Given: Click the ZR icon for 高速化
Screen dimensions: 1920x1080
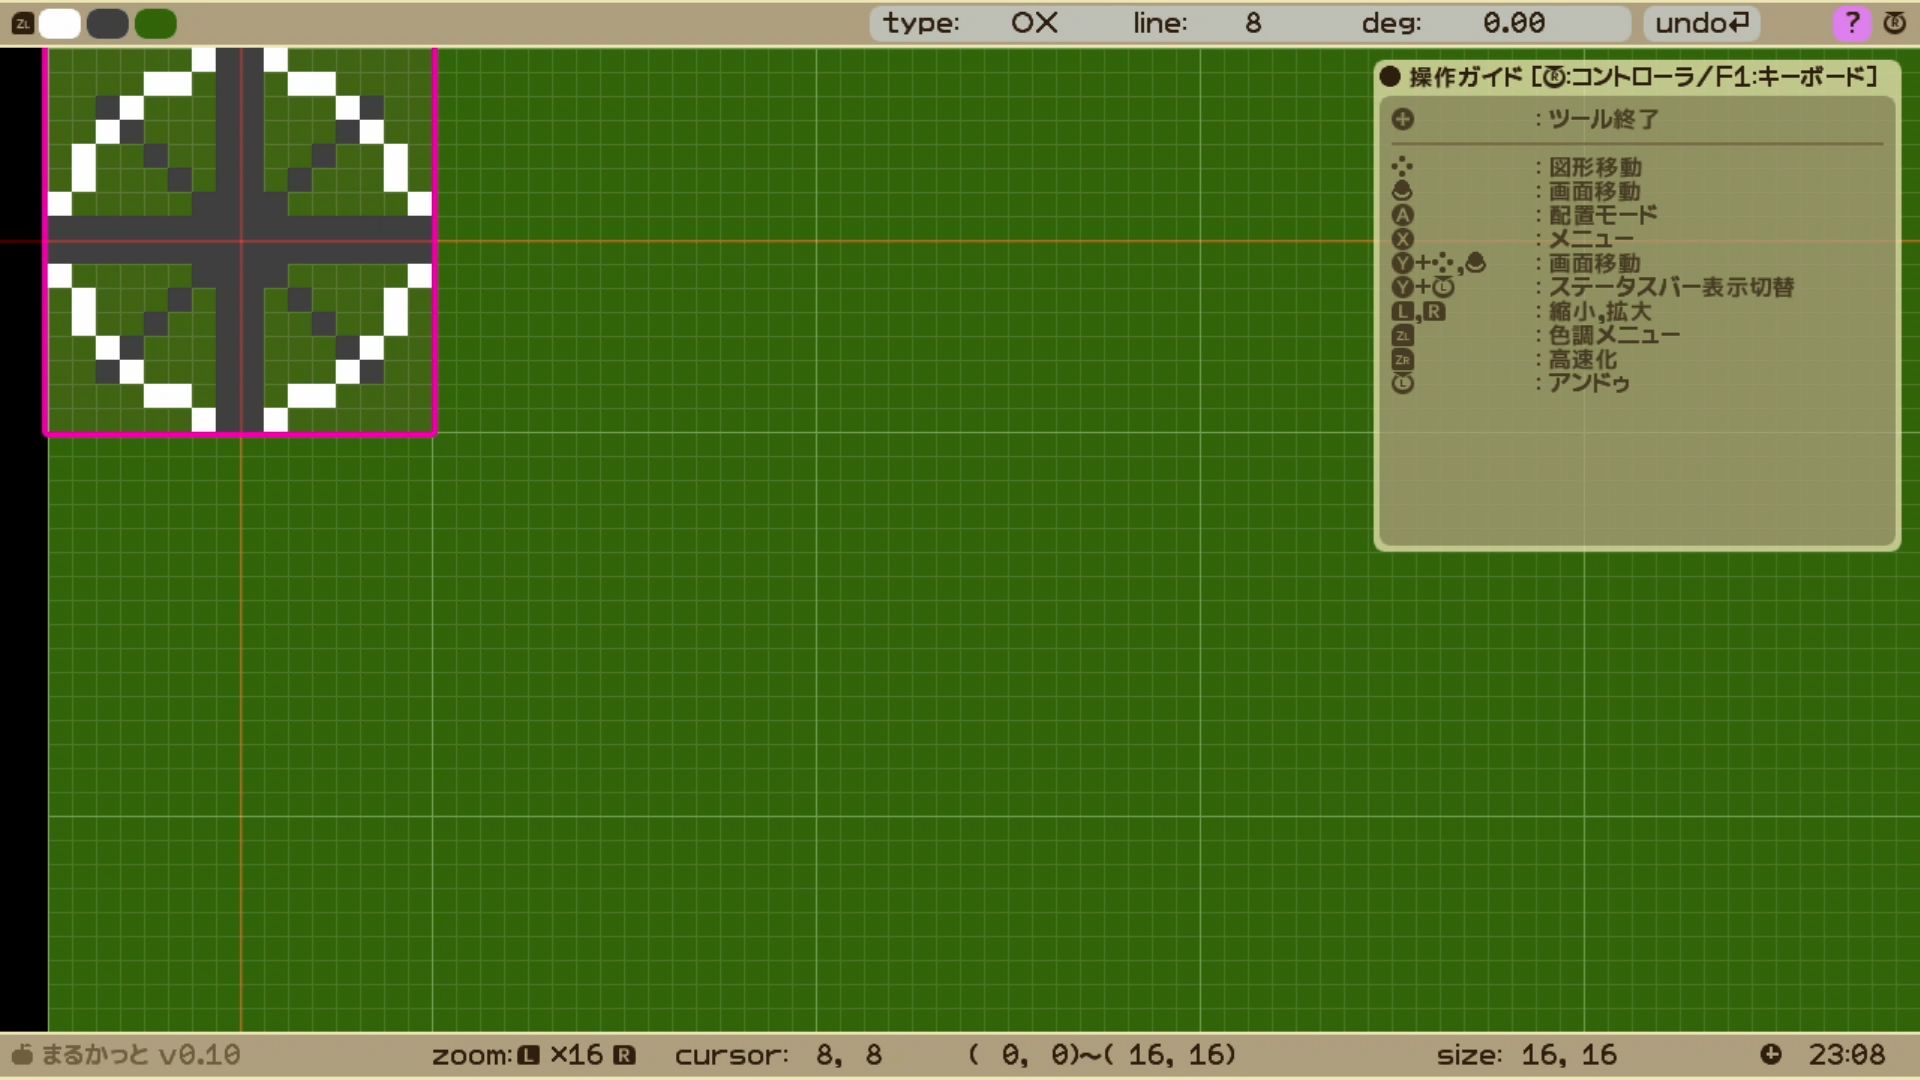Looking at the screenshot, I should tap(1403, 360).
